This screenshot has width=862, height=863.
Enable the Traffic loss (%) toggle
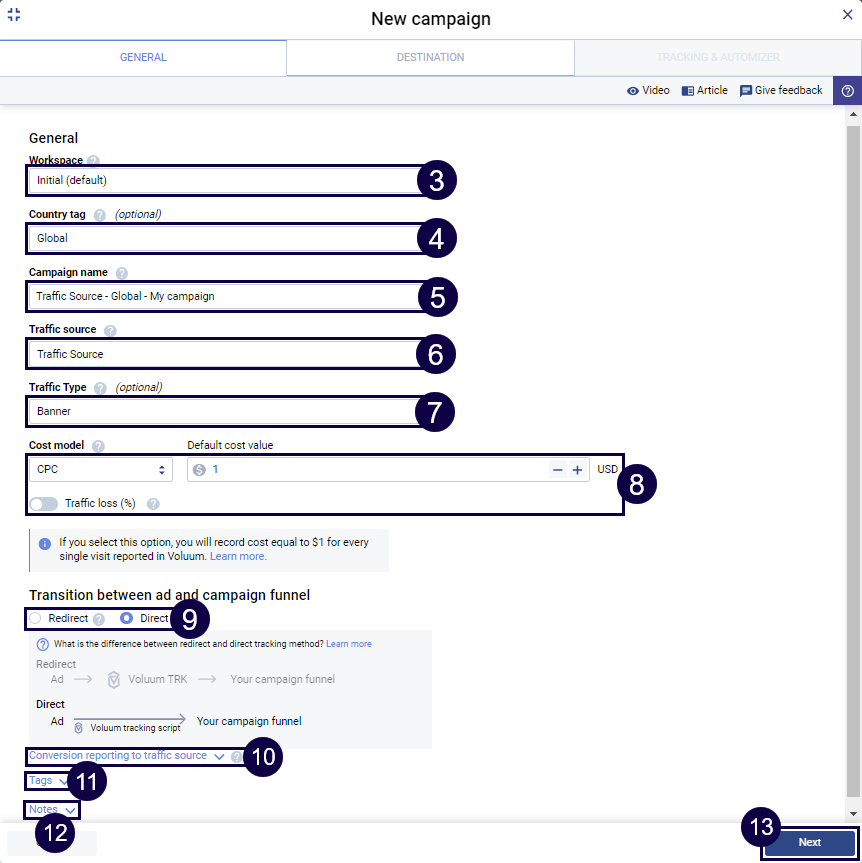(x=44, y=504)
